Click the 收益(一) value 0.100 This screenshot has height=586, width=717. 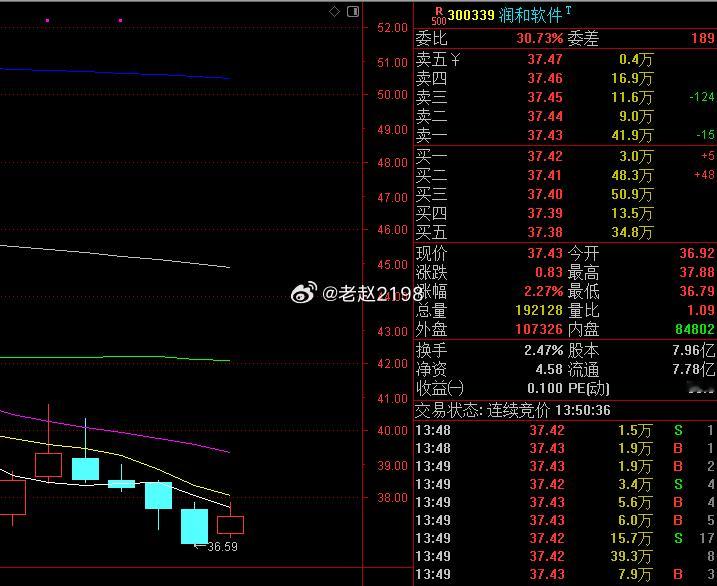click(545, 388)
